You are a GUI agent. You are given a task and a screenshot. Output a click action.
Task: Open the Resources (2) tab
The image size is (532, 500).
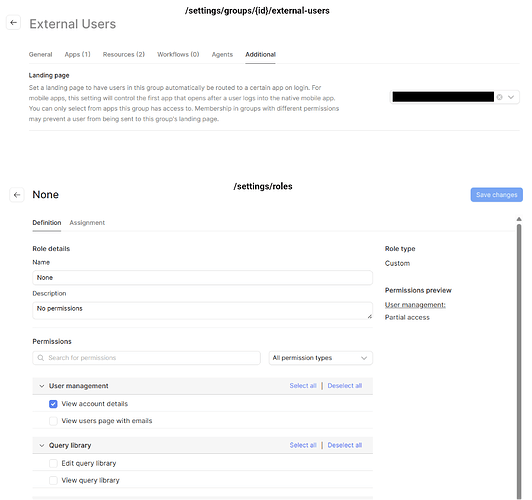pos(124,54)
